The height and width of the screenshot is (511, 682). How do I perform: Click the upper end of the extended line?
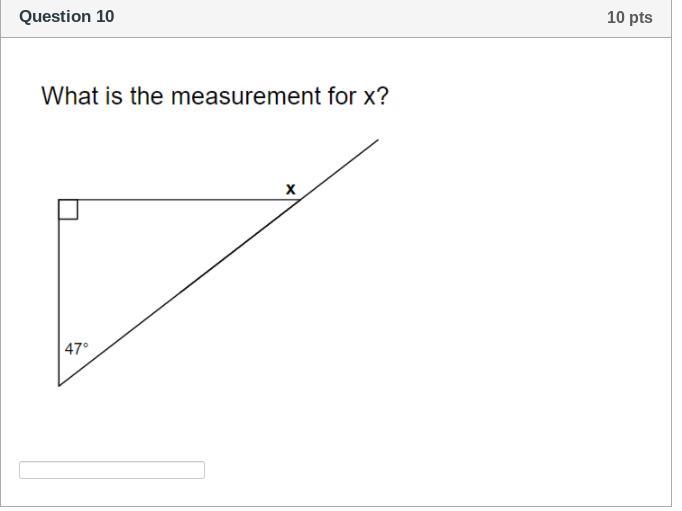click(376, 141)
